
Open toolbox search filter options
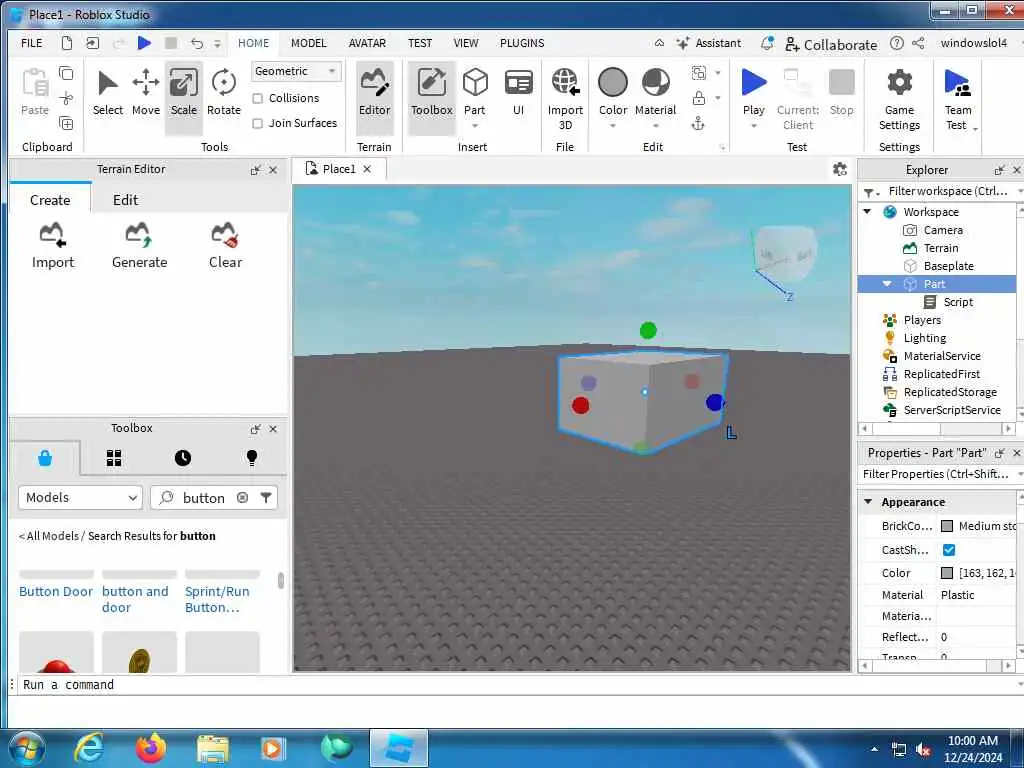pos(266,498)
